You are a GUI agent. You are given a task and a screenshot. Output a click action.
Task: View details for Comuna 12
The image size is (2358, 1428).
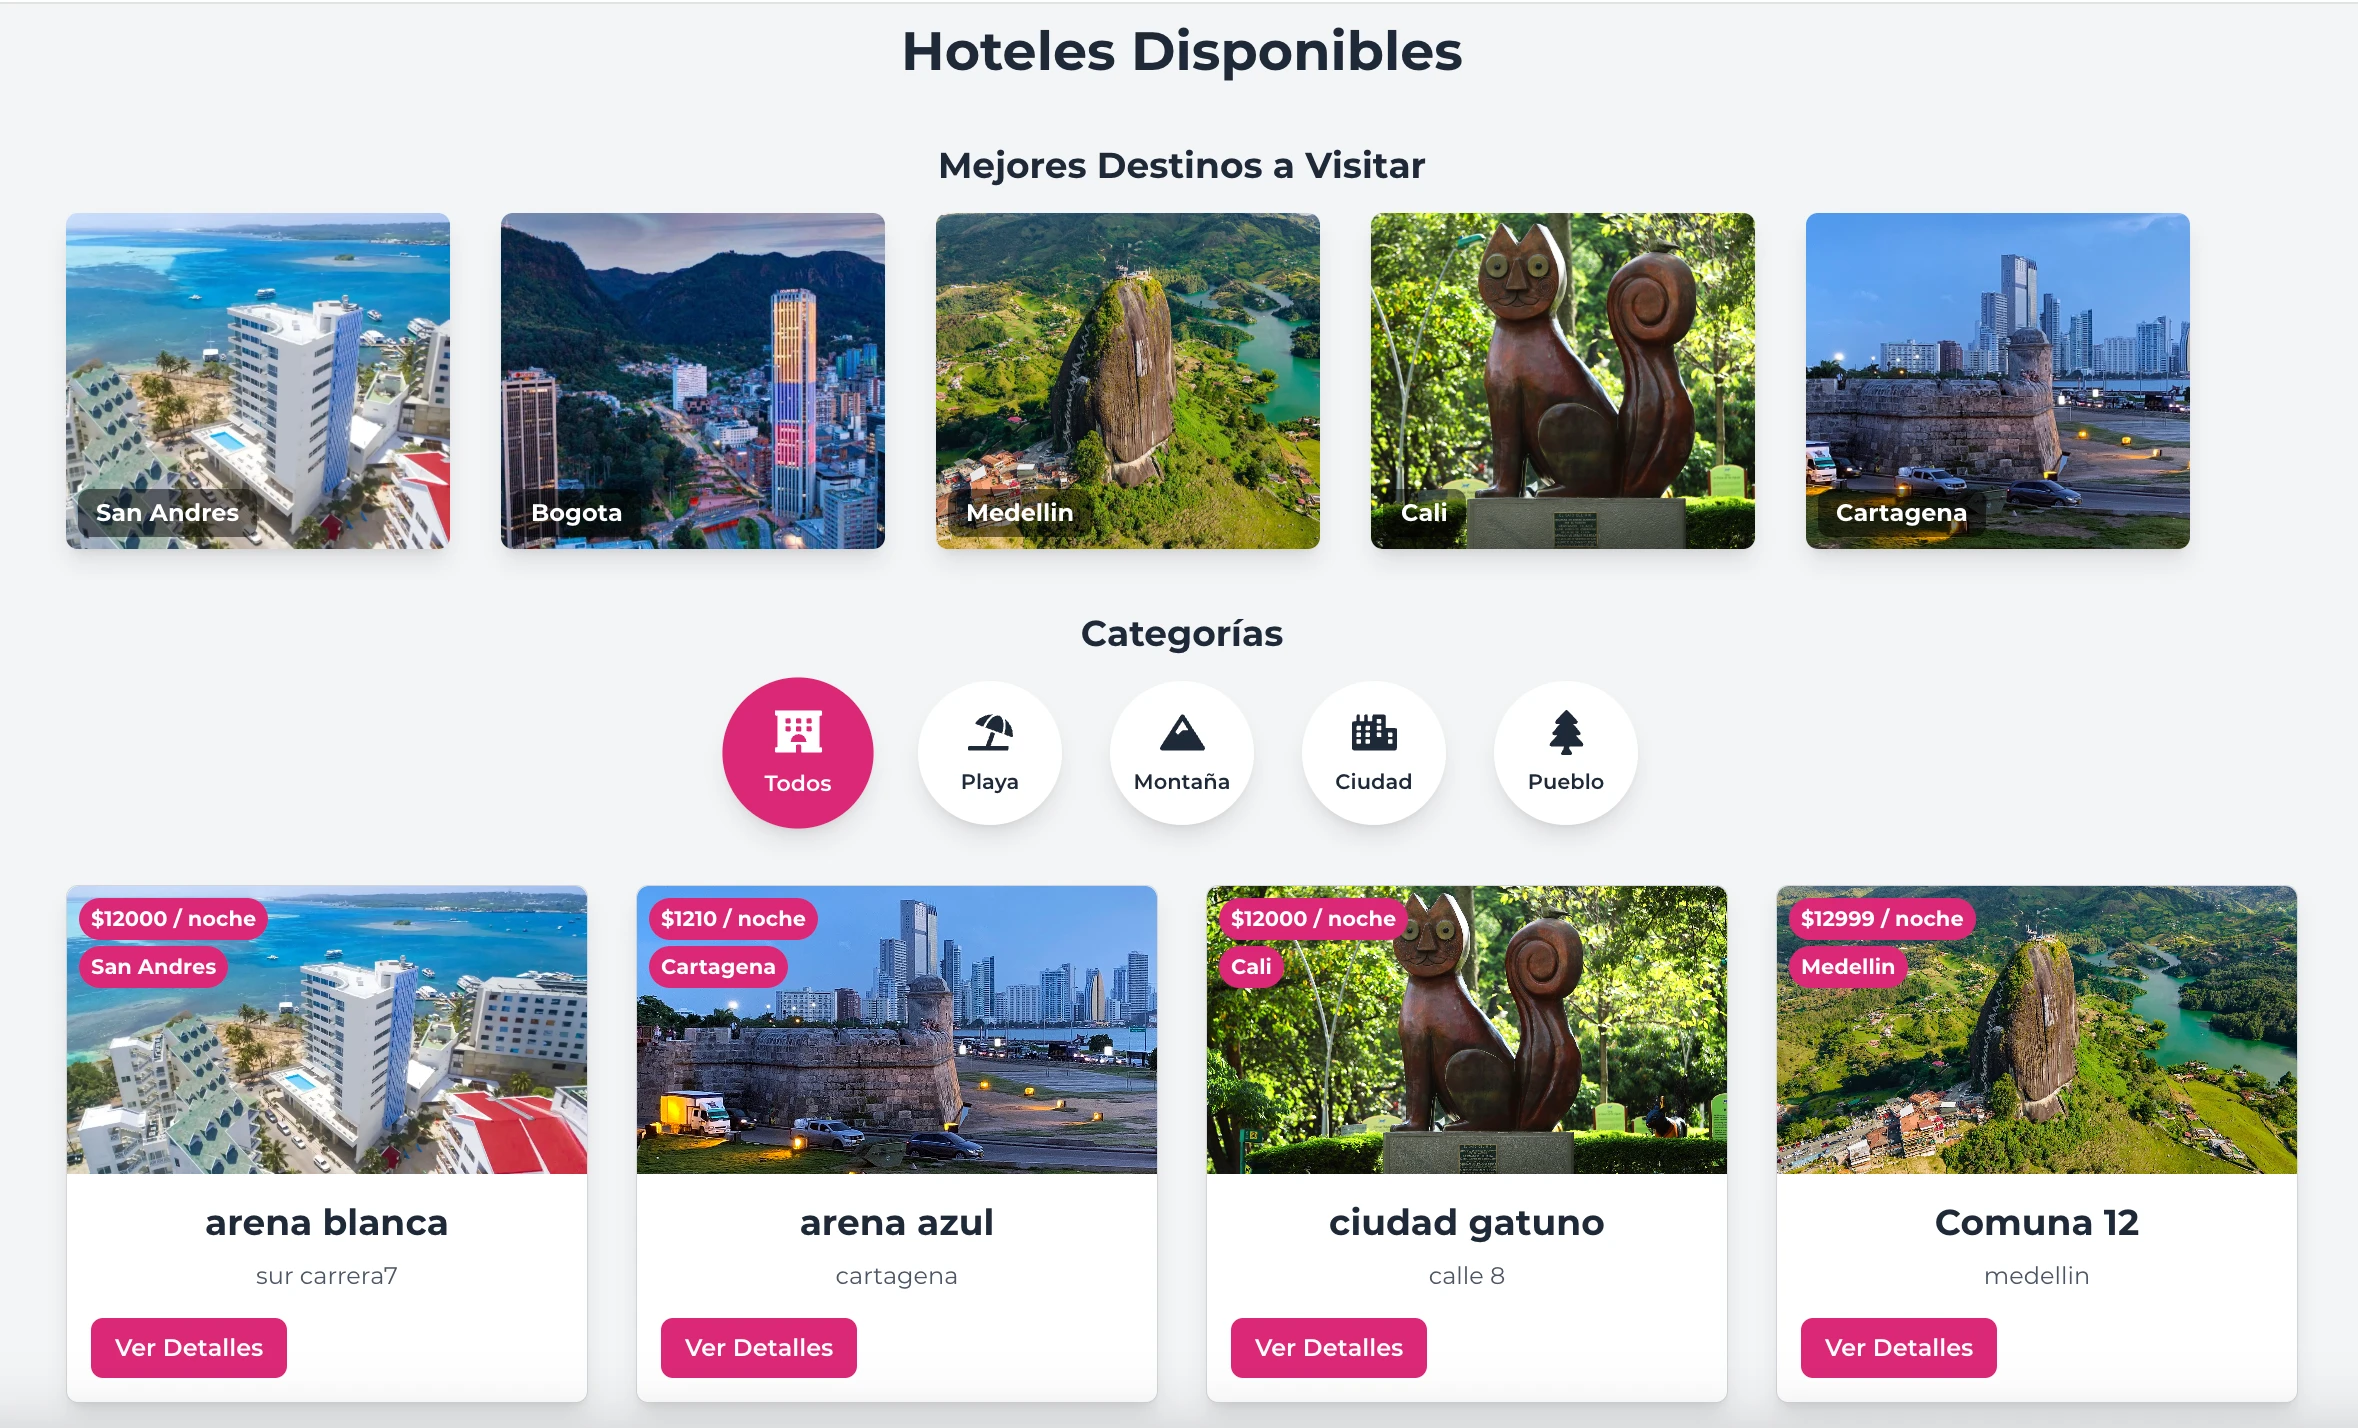[1899, 1348]
